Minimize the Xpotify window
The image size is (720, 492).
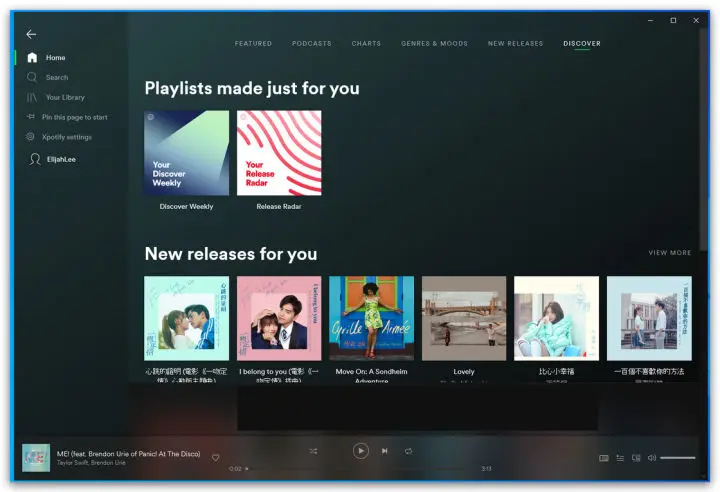click(651, 20)
